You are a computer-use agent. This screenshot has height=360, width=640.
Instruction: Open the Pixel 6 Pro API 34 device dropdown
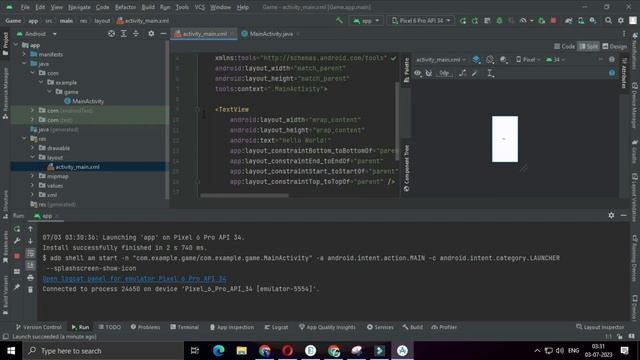[x=421, y=20]
